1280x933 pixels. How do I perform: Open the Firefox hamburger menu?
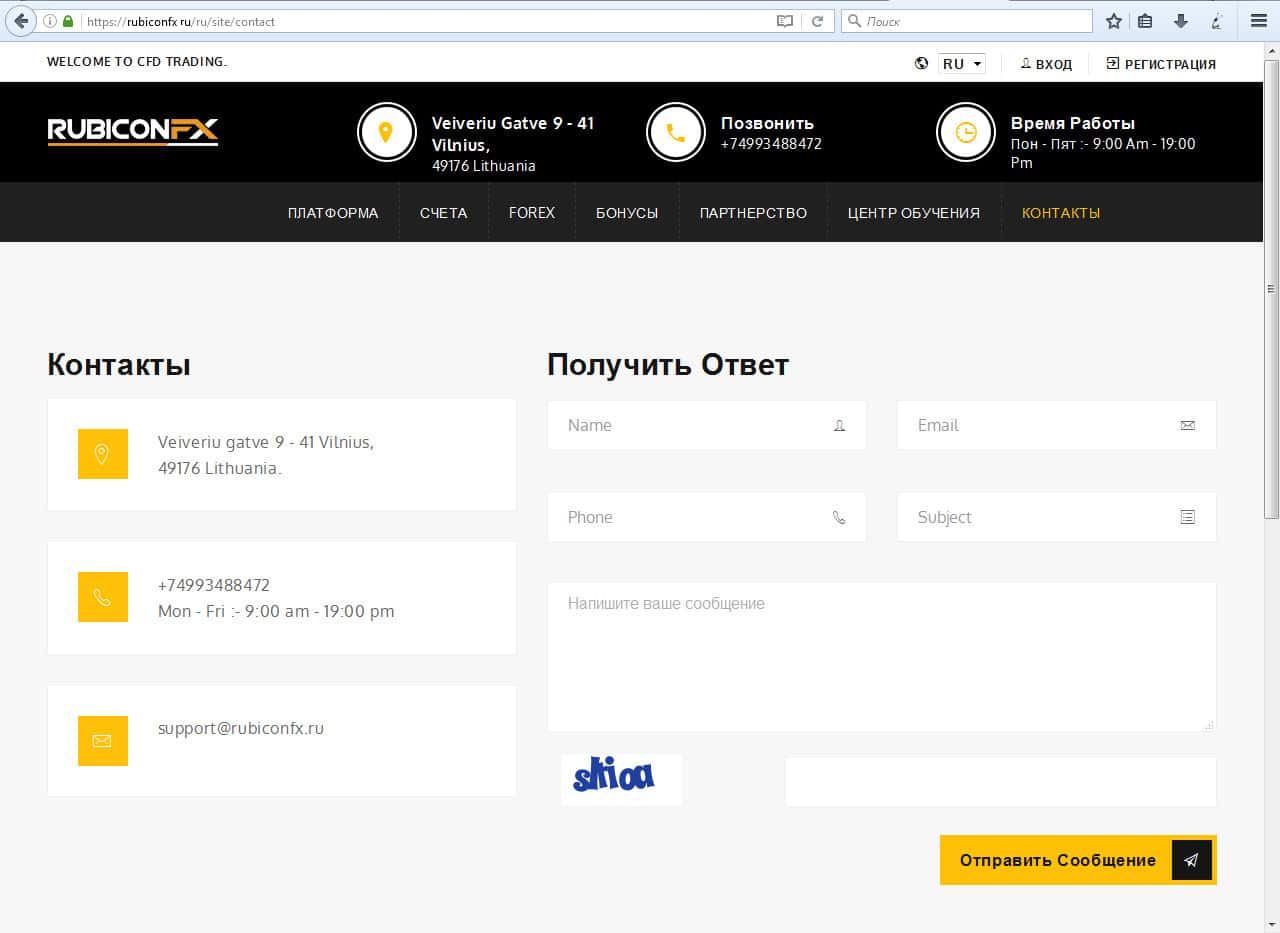click(x=1258, y=21)
